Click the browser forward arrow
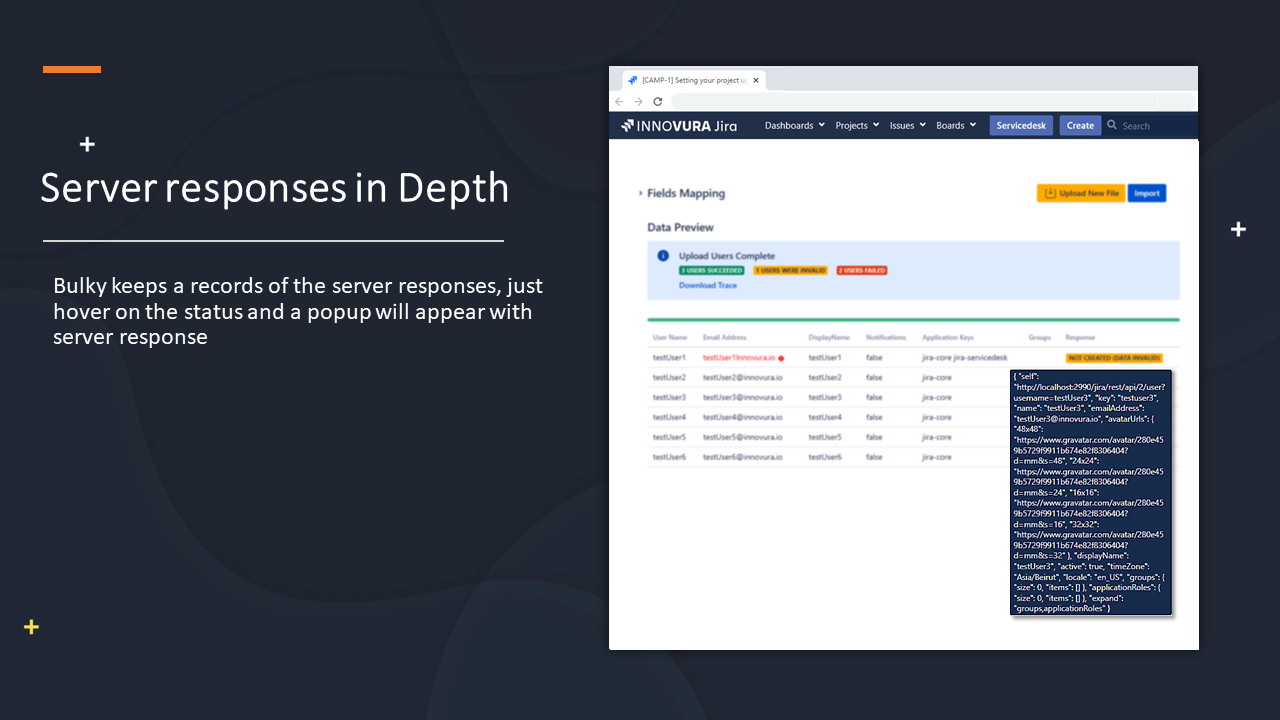This screenshot has height=720, width=1280. coord(638,102)
